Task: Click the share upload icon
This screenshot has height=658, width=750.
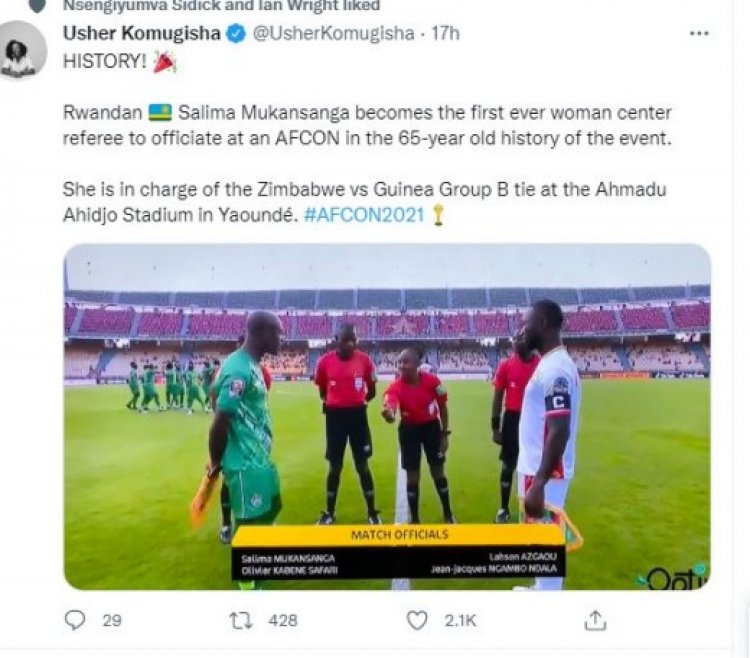Action: (595, 620)
